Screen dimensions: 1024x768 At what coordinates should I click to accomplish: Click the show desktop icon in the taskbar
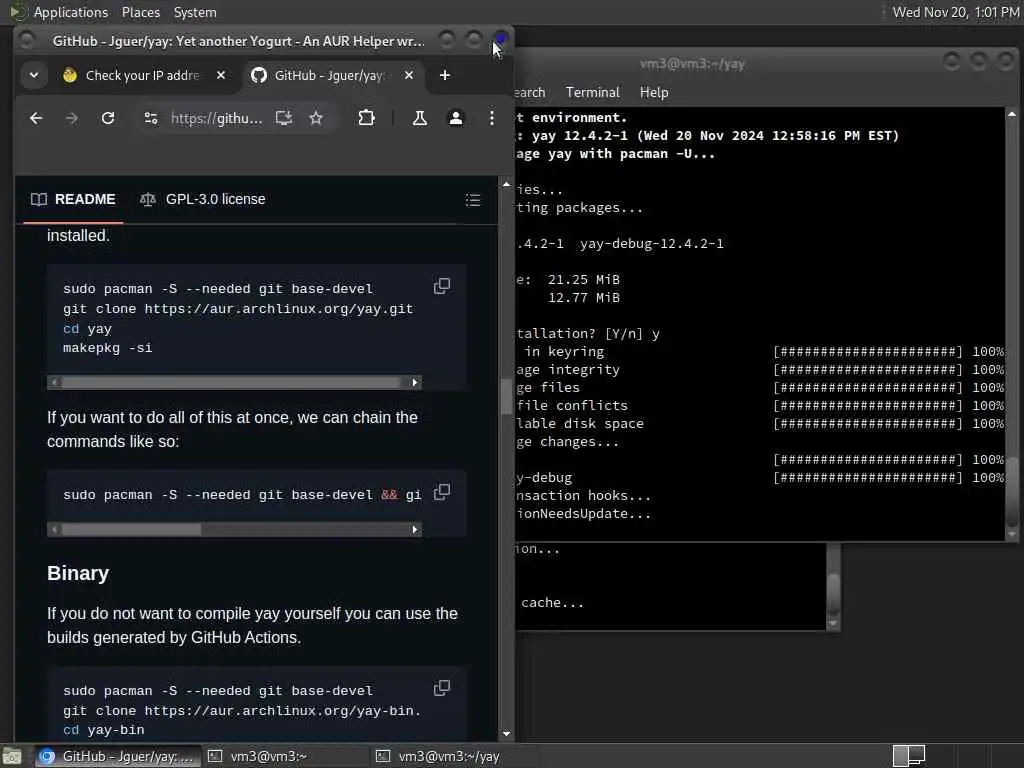pos(12,756)
